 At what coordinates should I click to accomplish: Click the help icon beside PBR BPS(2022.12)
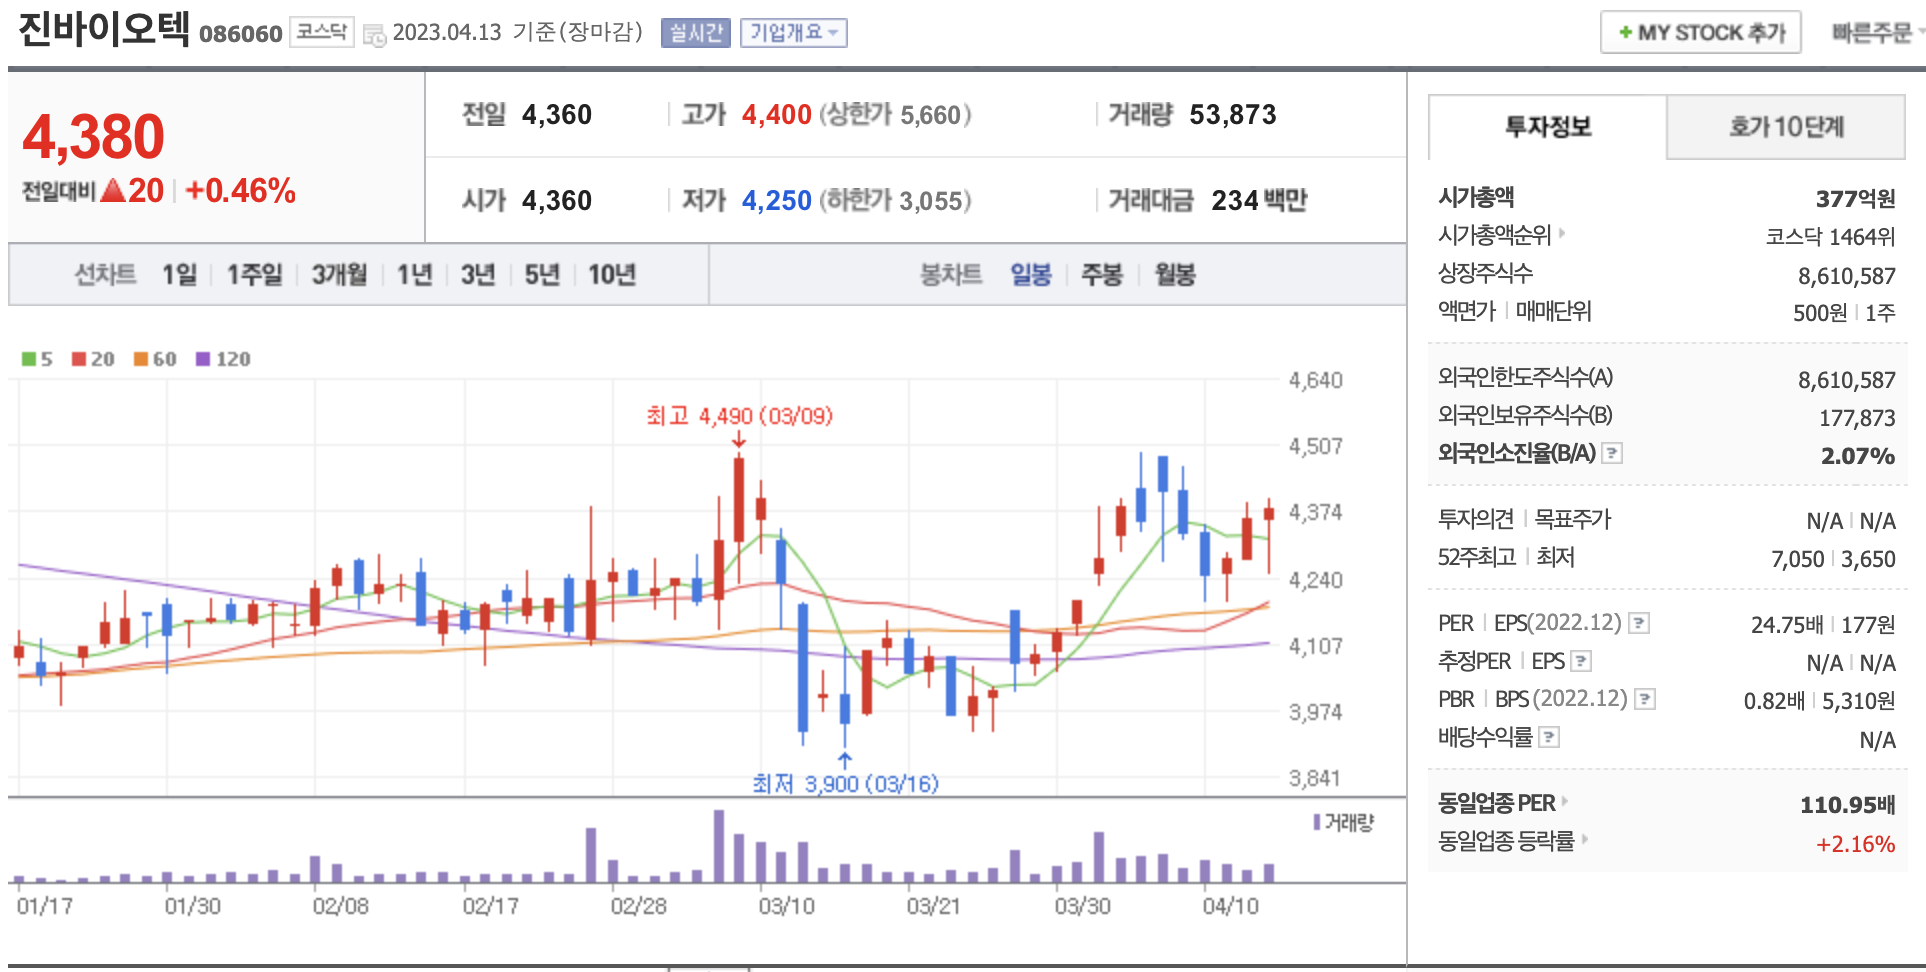coord(1644,699)
